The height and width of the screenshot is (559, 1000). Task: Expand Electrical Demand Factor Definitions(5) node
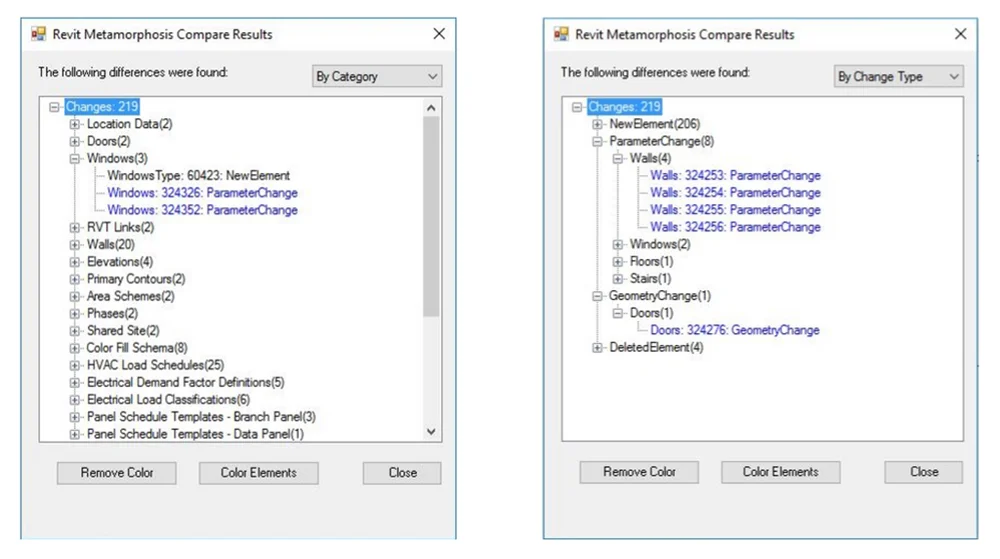[75, 382]
